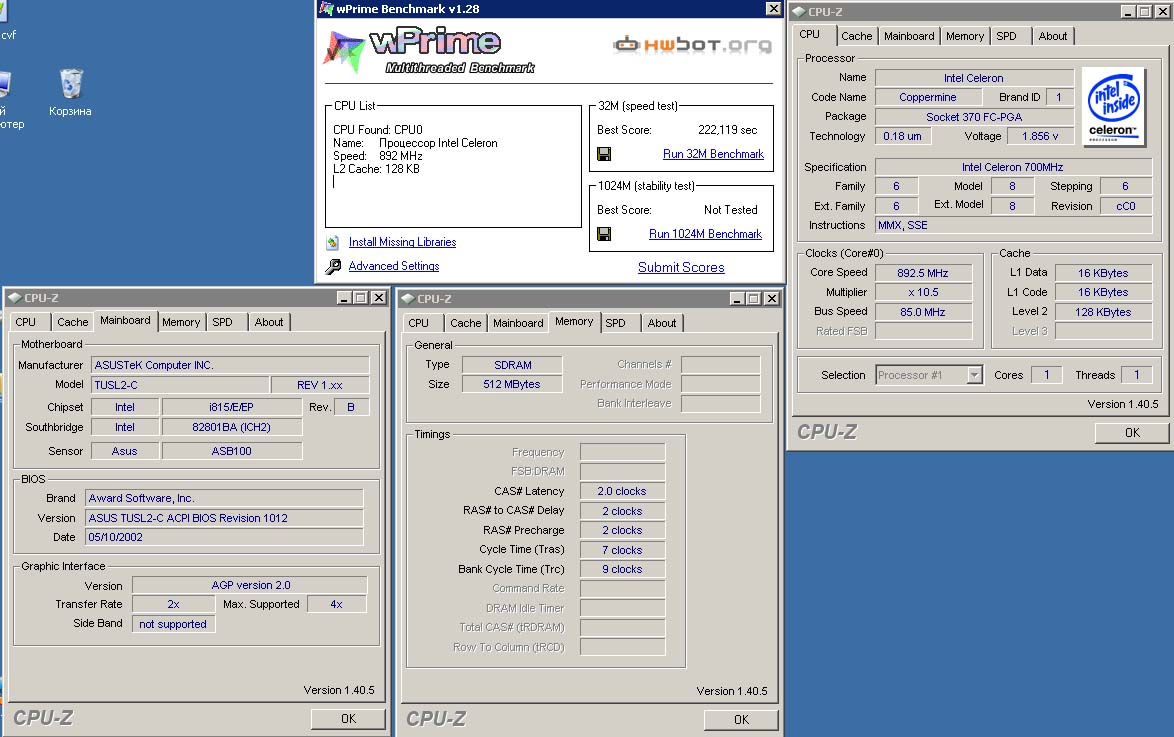Close the CPU tab CPU-Z window
Screen dimensions: 1174x737
(1163, 12)
